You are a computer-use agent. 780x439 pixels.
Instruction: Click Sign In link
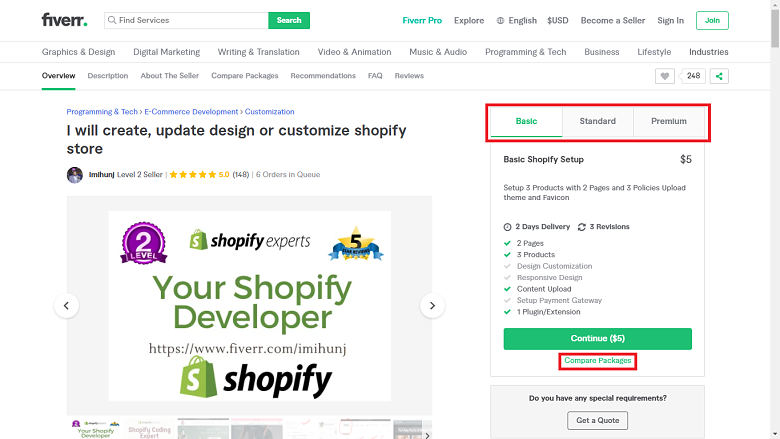point(671,20)
